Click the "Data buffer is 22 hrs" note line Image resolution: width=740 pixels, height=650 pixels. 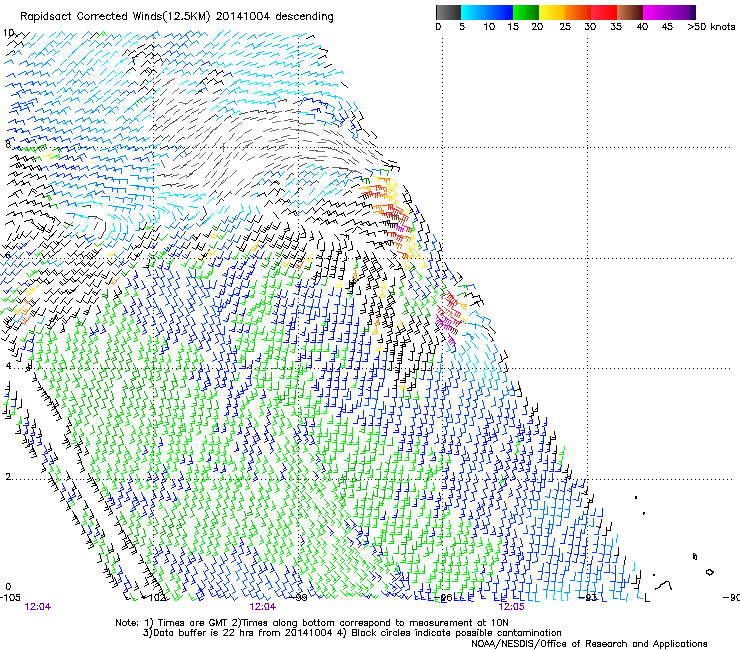click(352, 633)
